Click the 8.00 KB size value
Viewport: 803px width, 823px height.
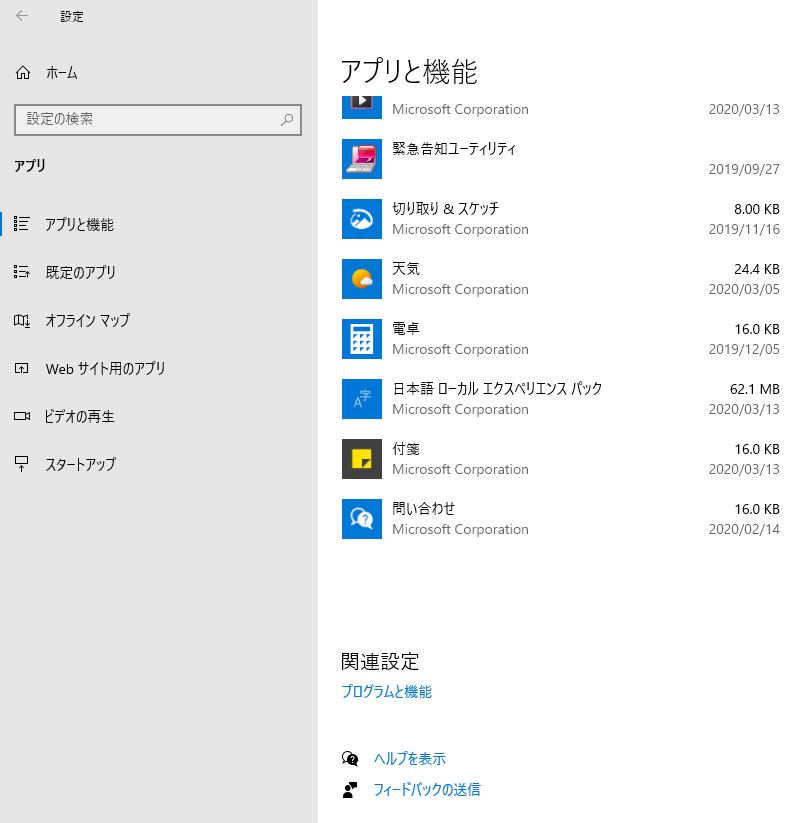757,209
